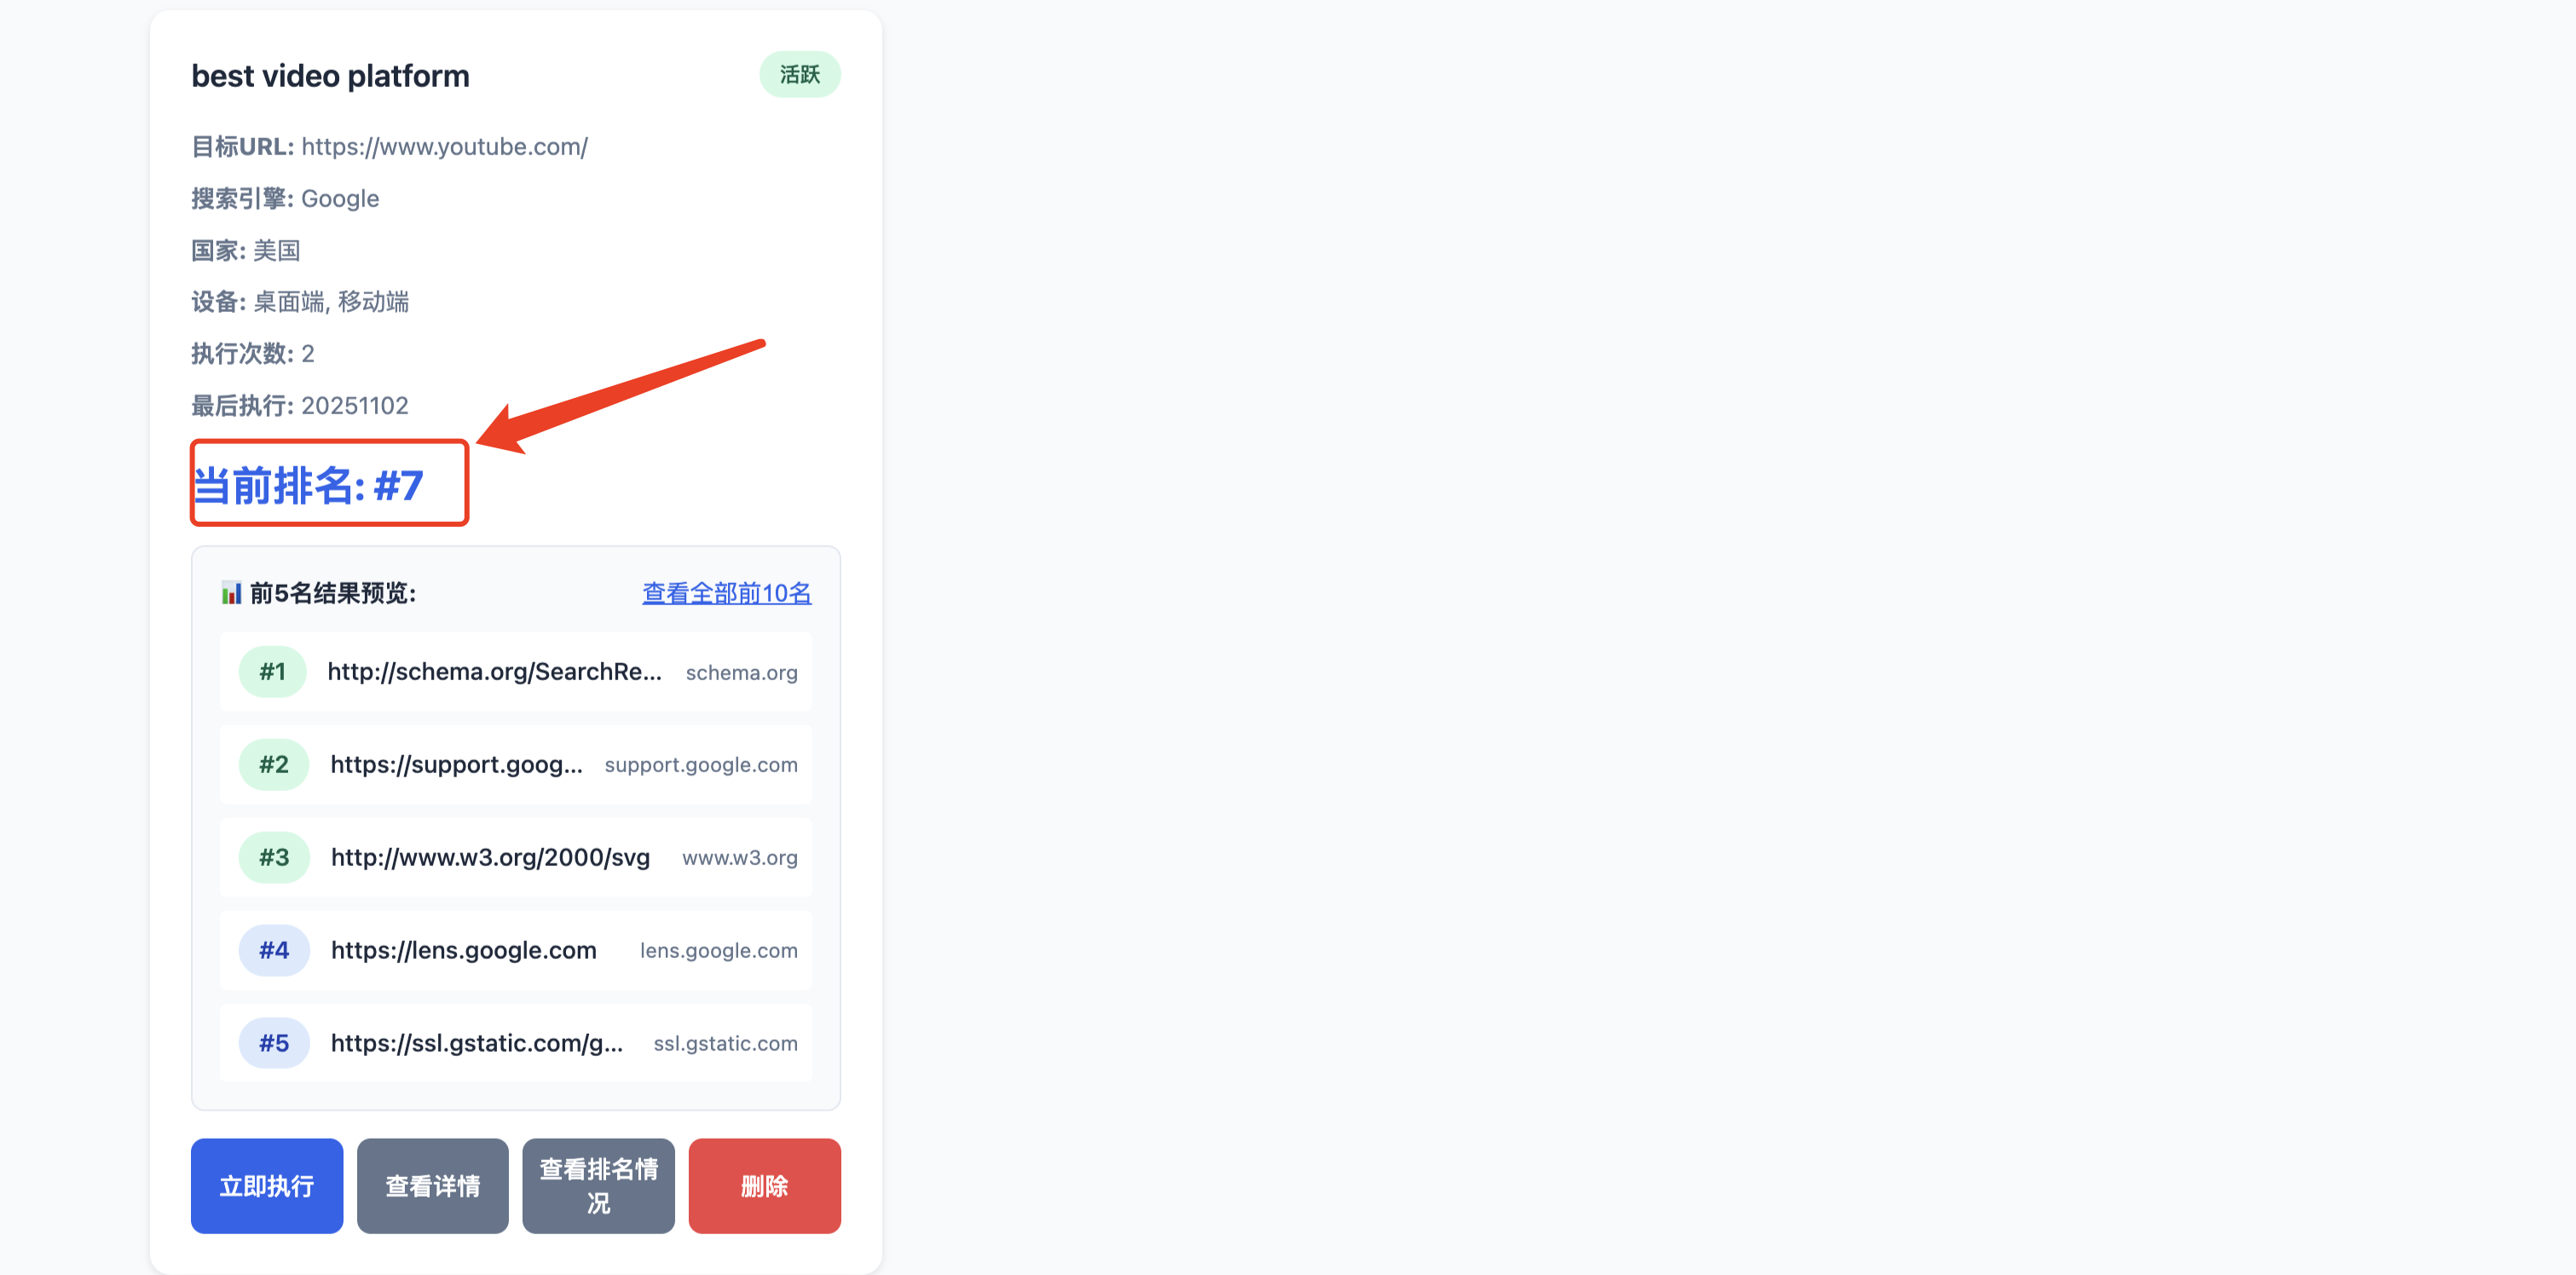2576x1275 pixels.
Task: Click the bar chart icon beside 前5名结果预览
Action: (231, 593)
